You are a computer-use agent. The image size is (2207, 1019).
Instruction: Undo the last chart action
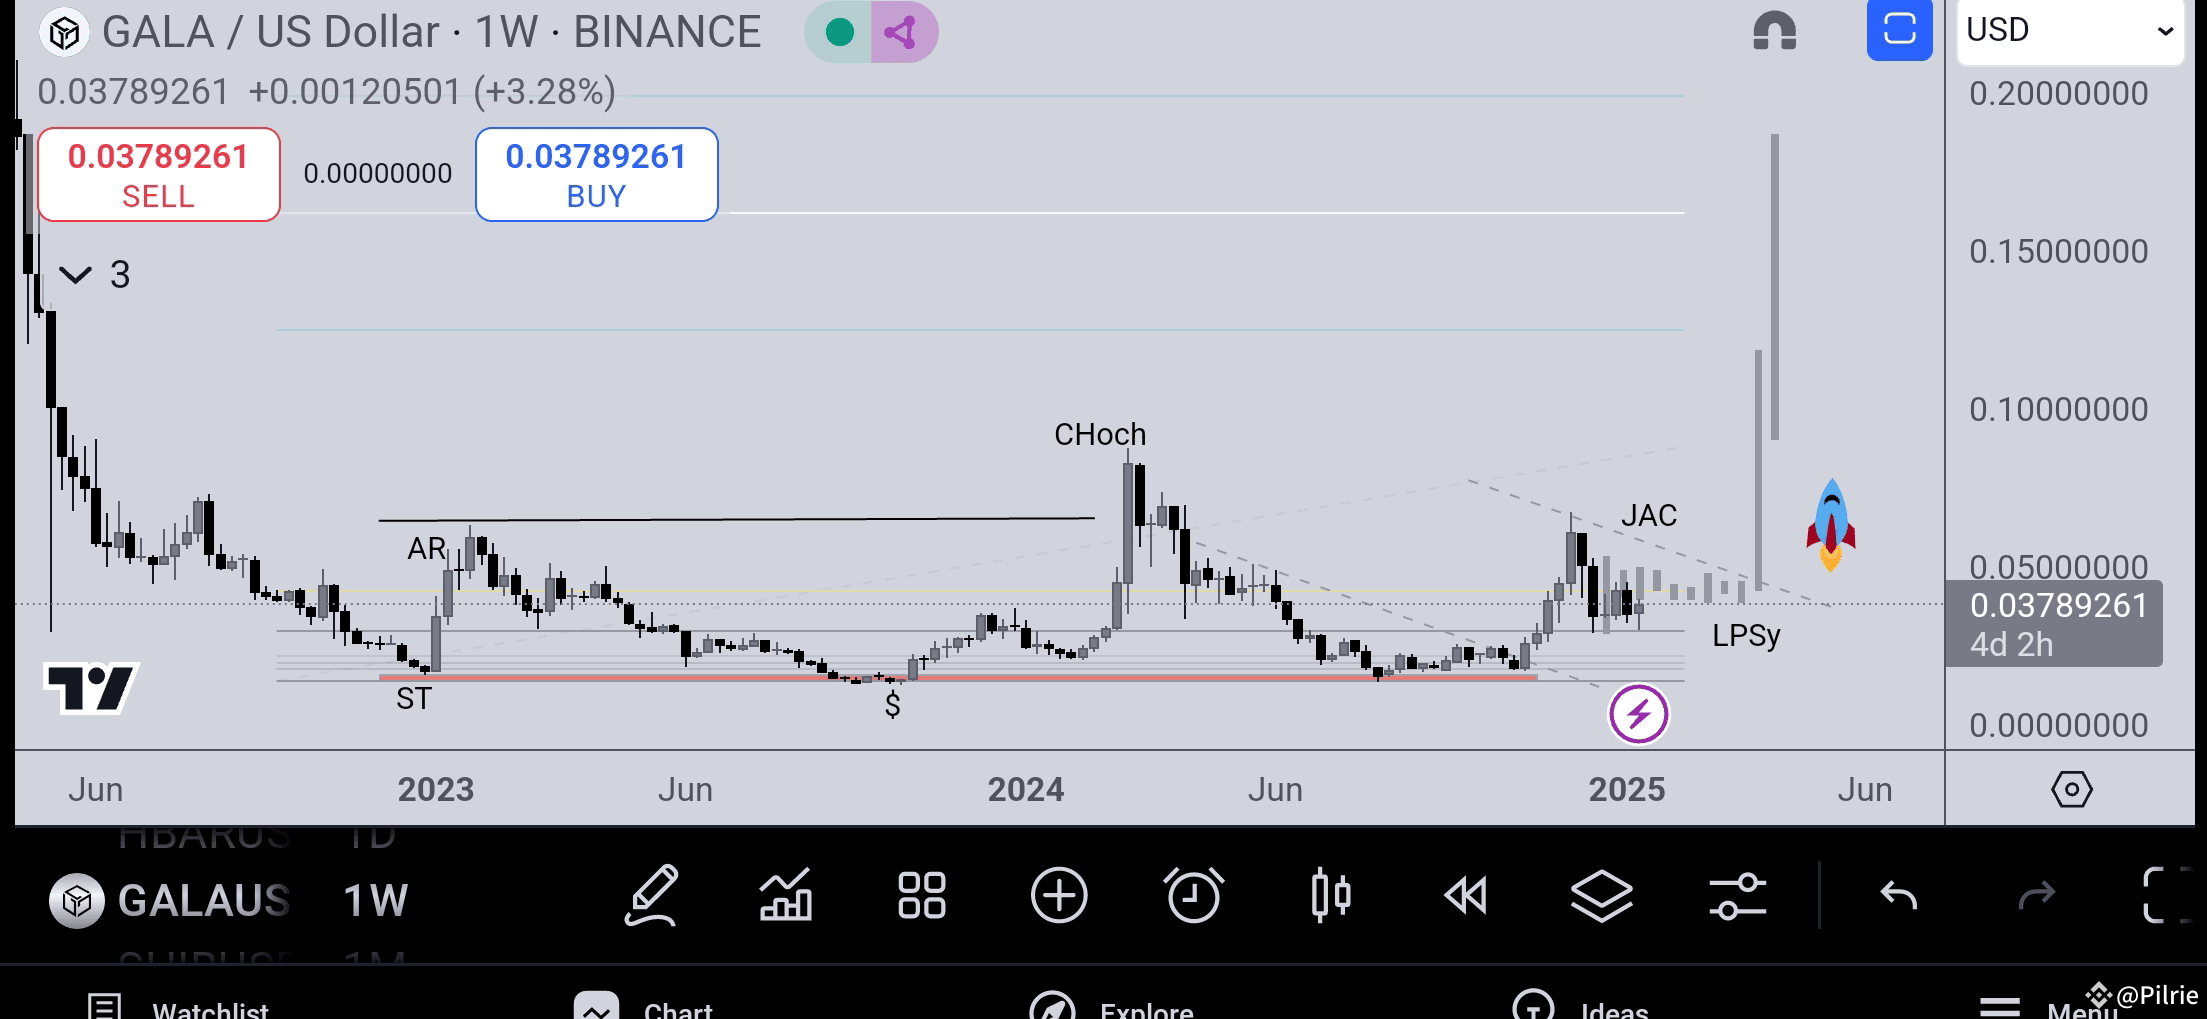pos(1898,895)
